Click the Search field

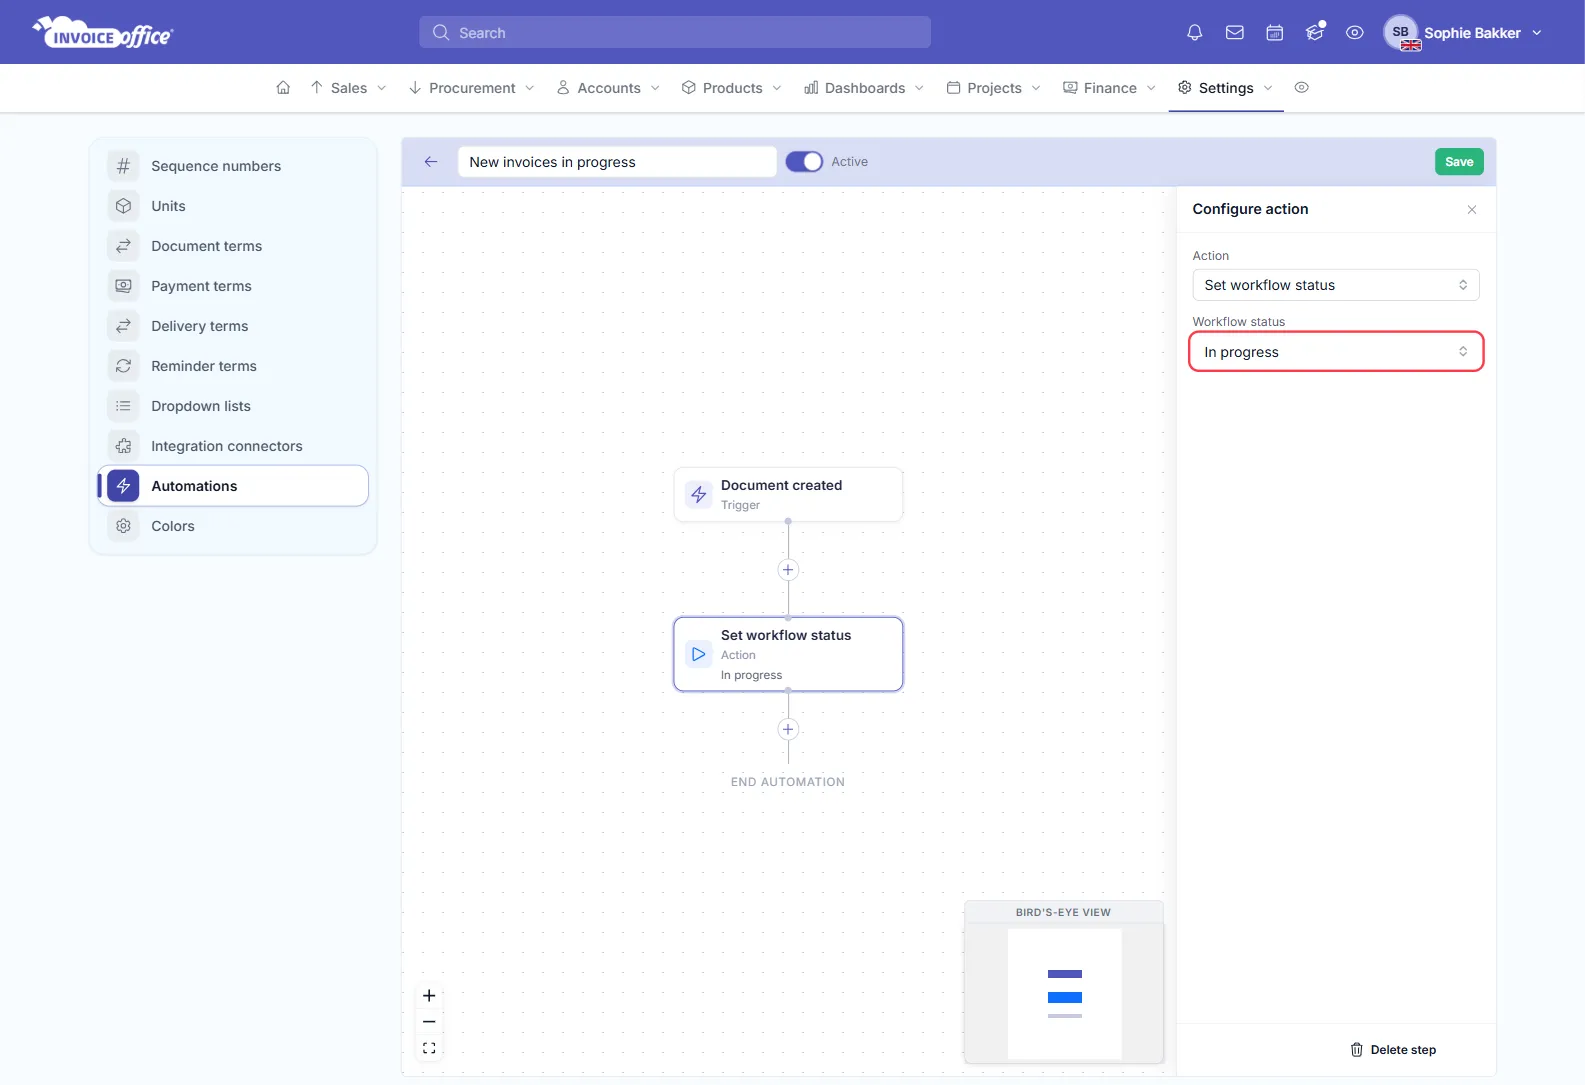[675, 33]
